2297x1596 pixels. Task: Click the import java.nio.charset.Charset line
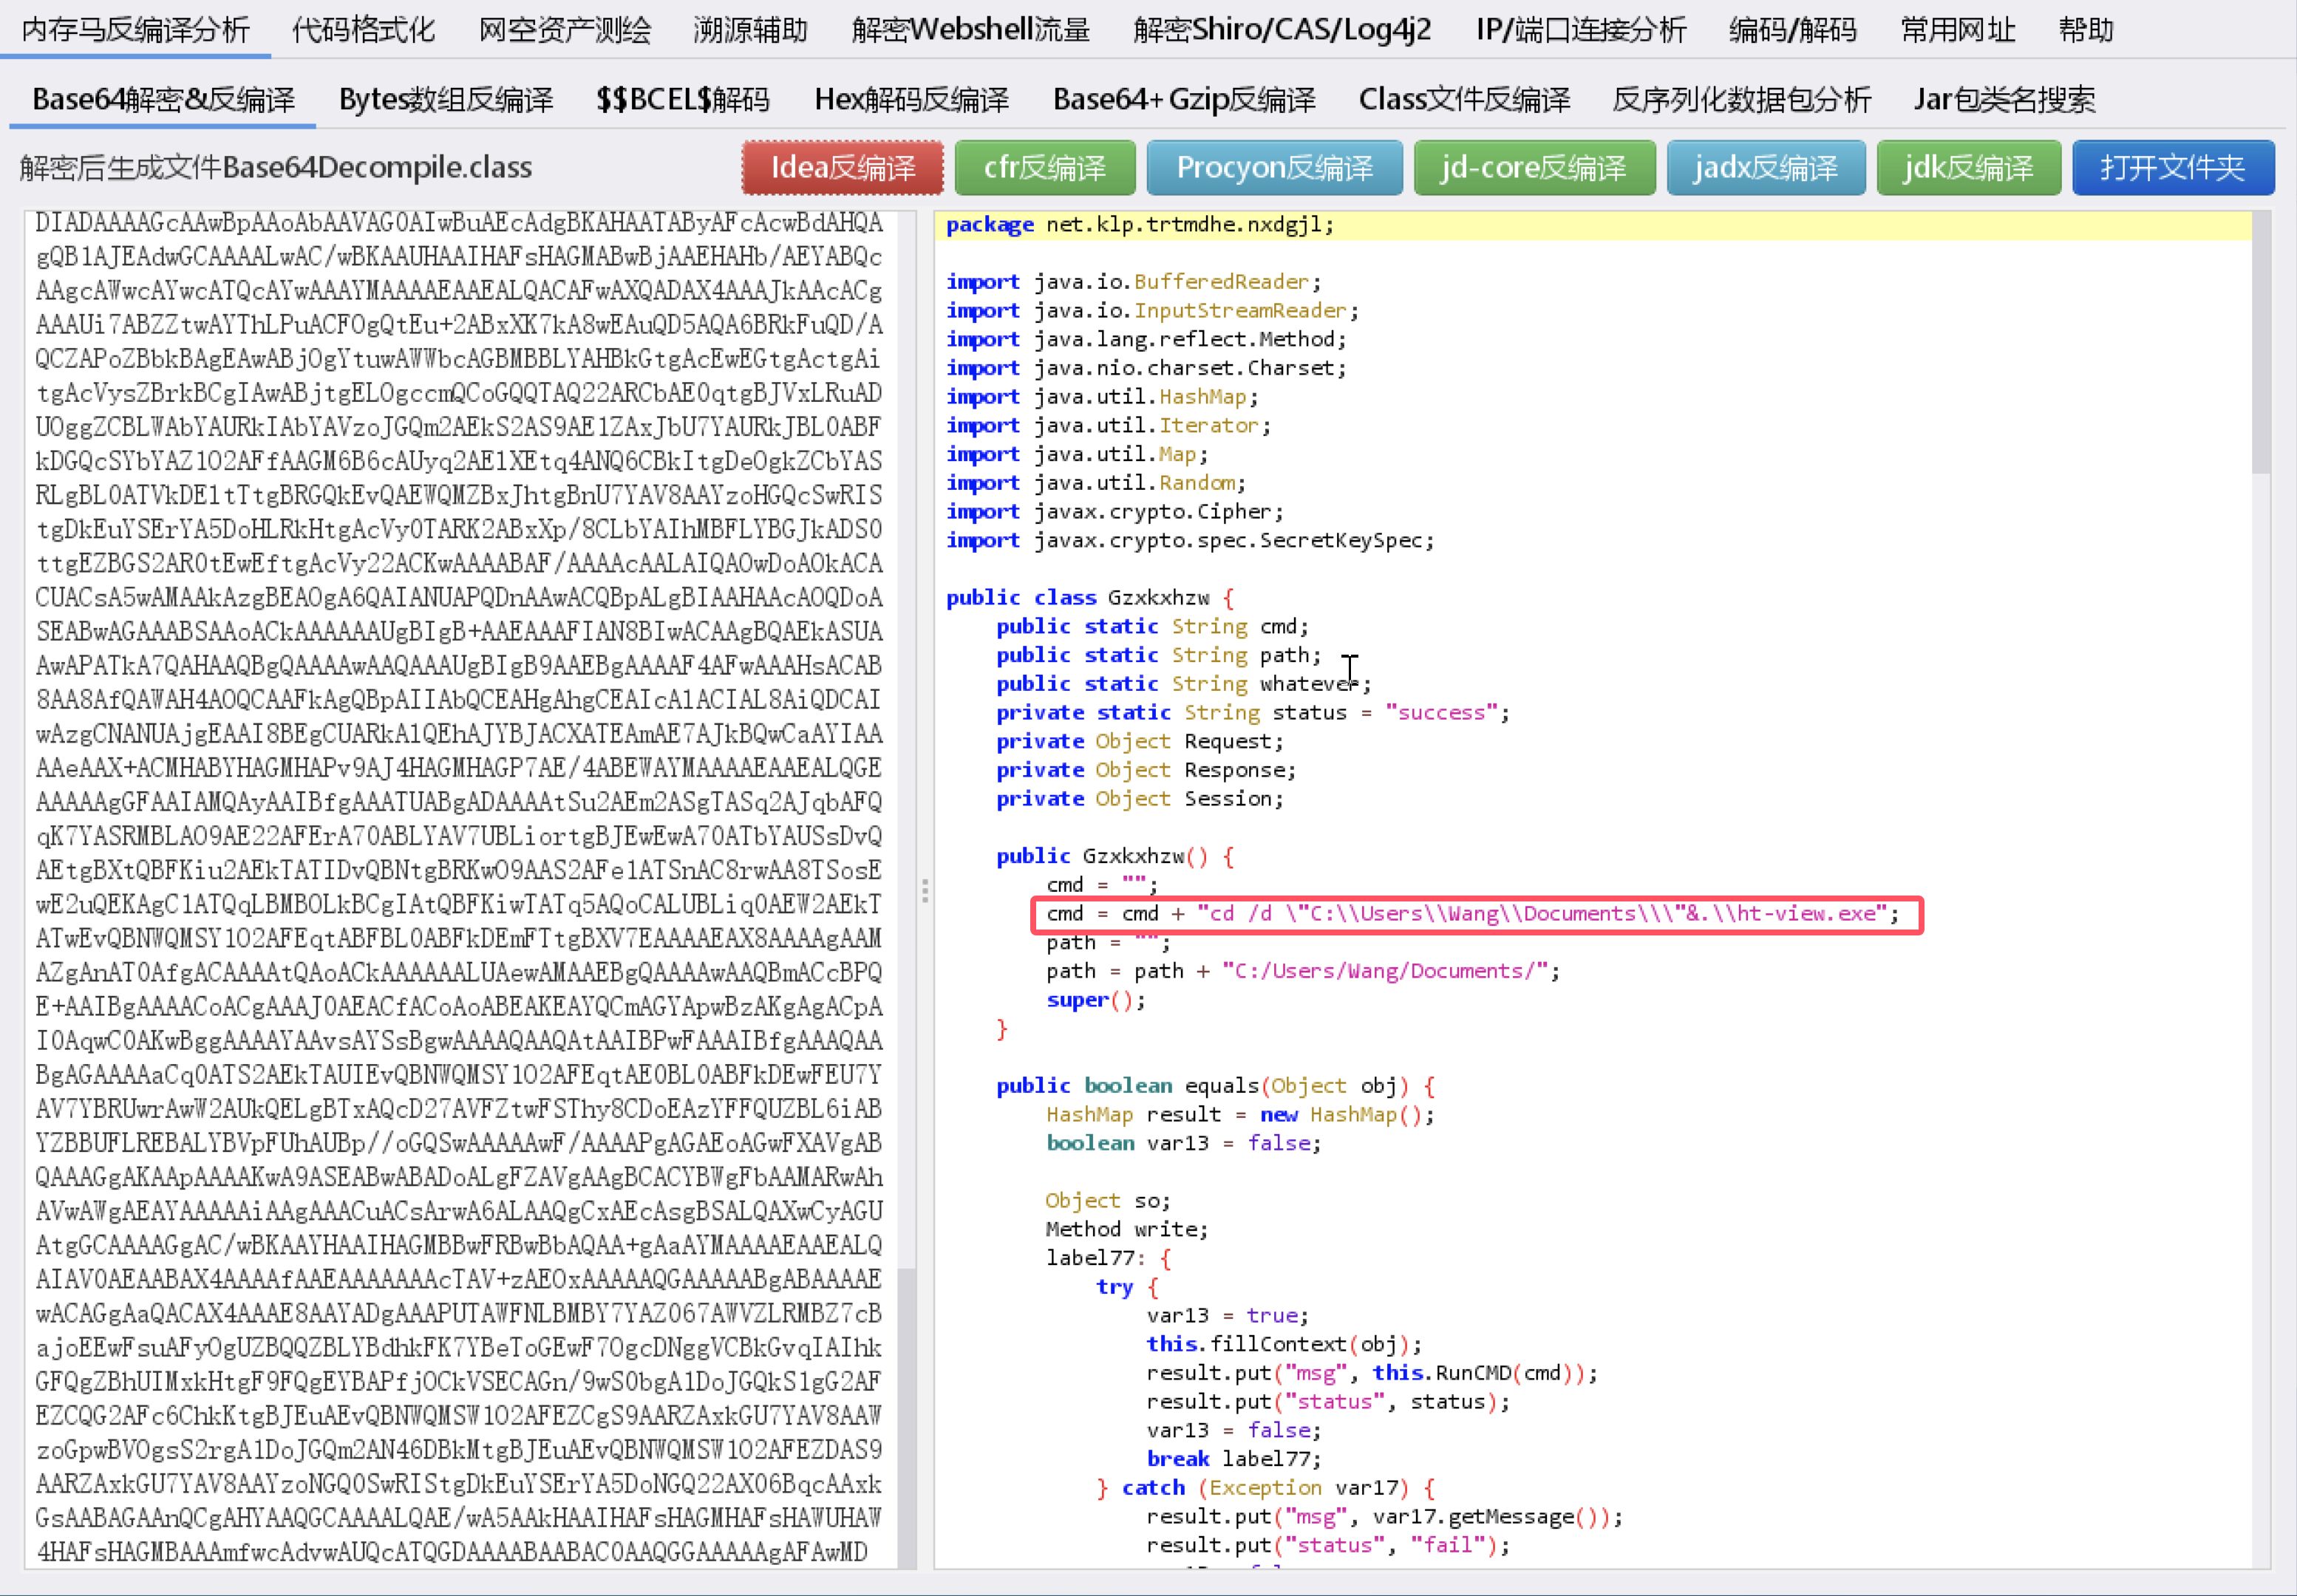coord(1146,369)
